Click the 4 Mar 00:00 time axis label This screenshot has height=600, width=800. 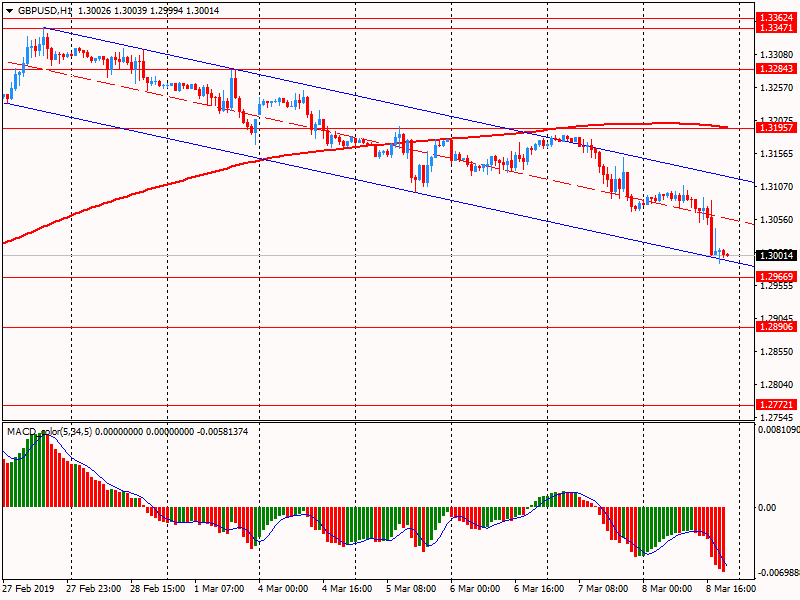tap(283, 589)
